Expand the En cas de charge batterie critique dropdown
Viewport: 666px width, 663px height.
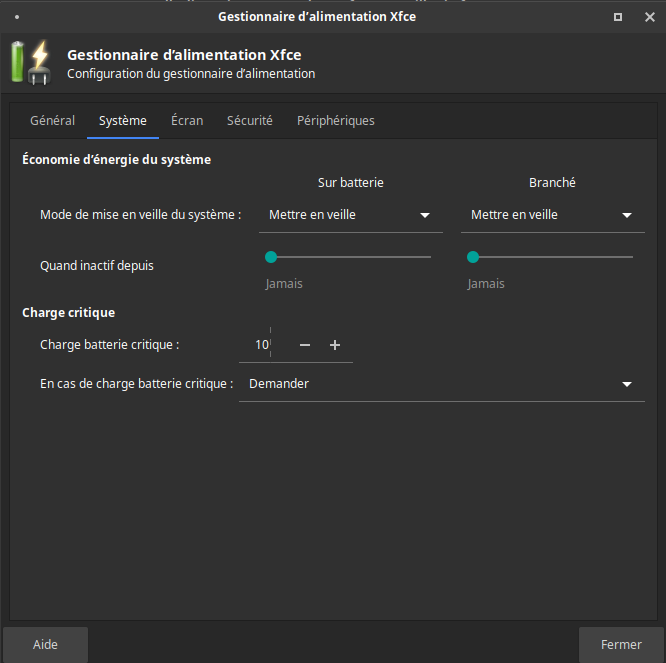(x=442, y=384)
